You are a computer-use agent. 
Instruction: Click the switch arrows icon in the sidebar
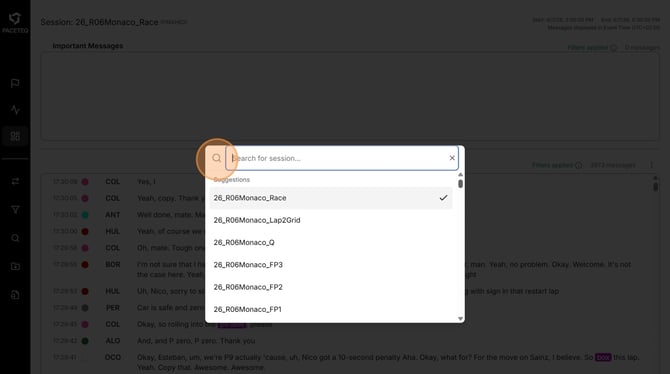pyautogui.click(x=15, y=182)
